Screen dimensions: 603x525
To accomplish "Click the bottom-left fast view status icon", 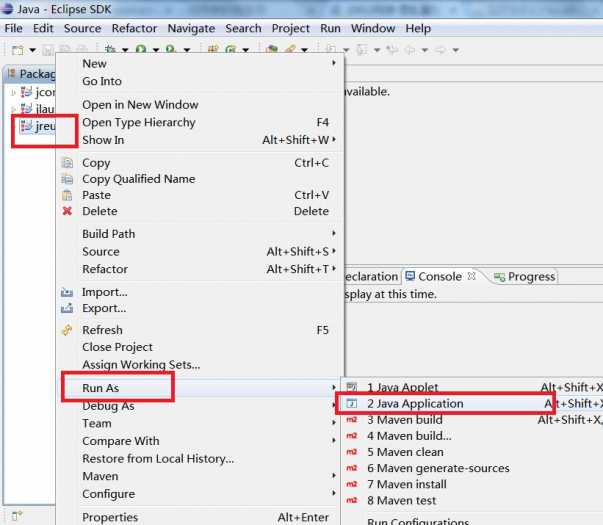I will coord(17,515).
